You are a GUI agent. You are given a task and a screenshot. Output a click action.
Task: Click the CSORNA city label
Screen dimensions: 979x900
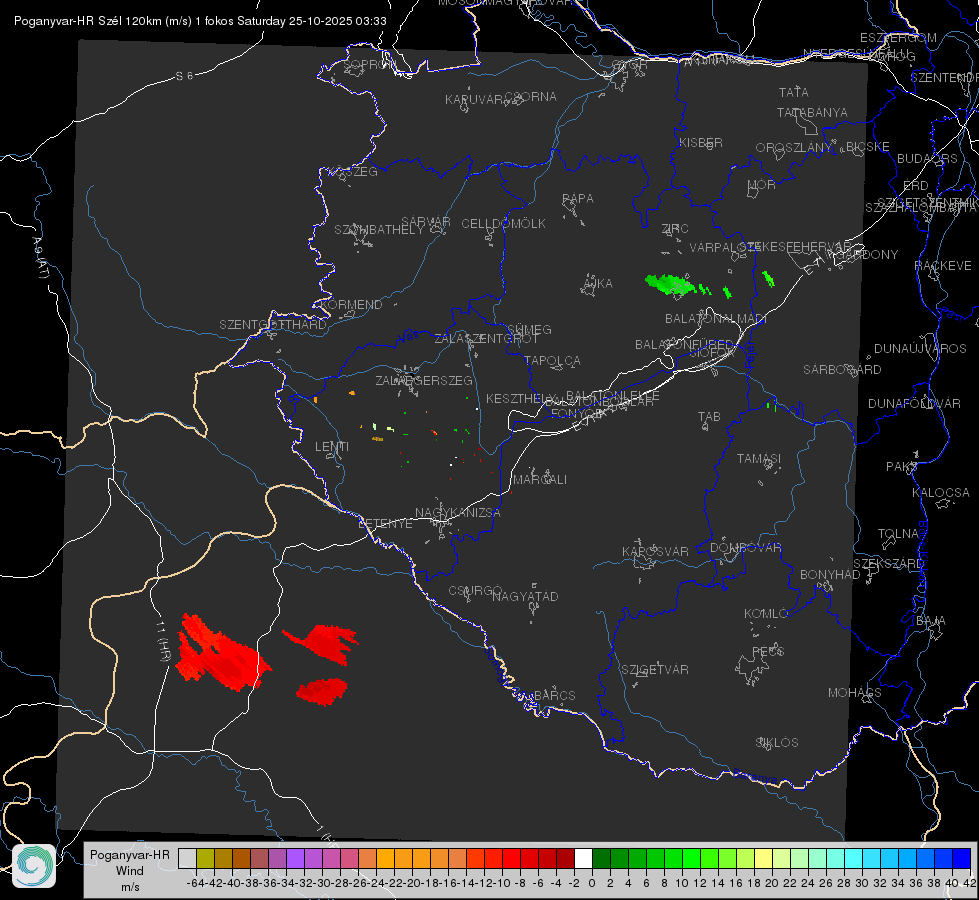[531, 97]
